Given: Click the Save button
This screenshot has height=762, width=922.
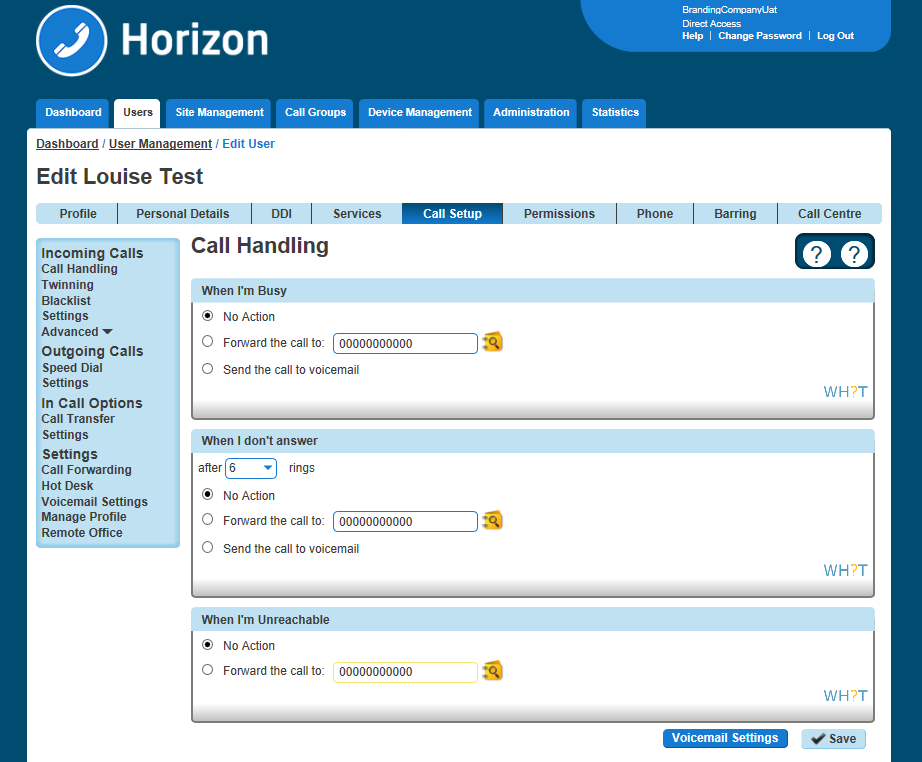Looking at the screenshot, I should (x=833, y=739).
